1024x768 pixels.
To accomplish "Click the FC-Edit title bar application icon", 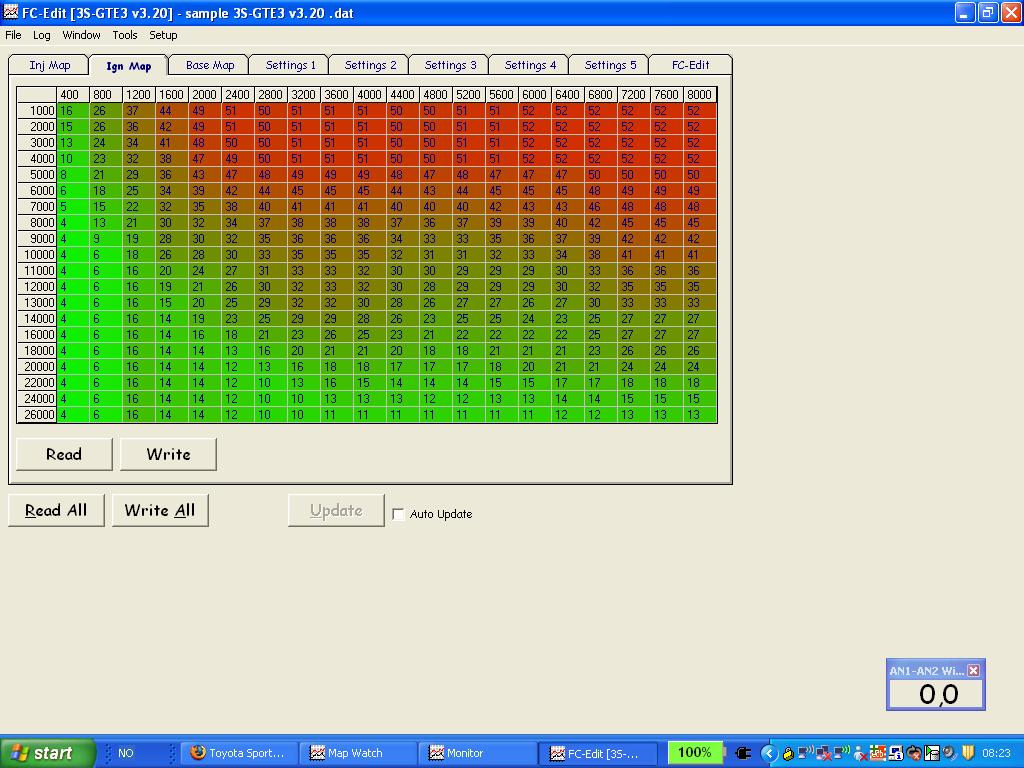I will point(11,13).
